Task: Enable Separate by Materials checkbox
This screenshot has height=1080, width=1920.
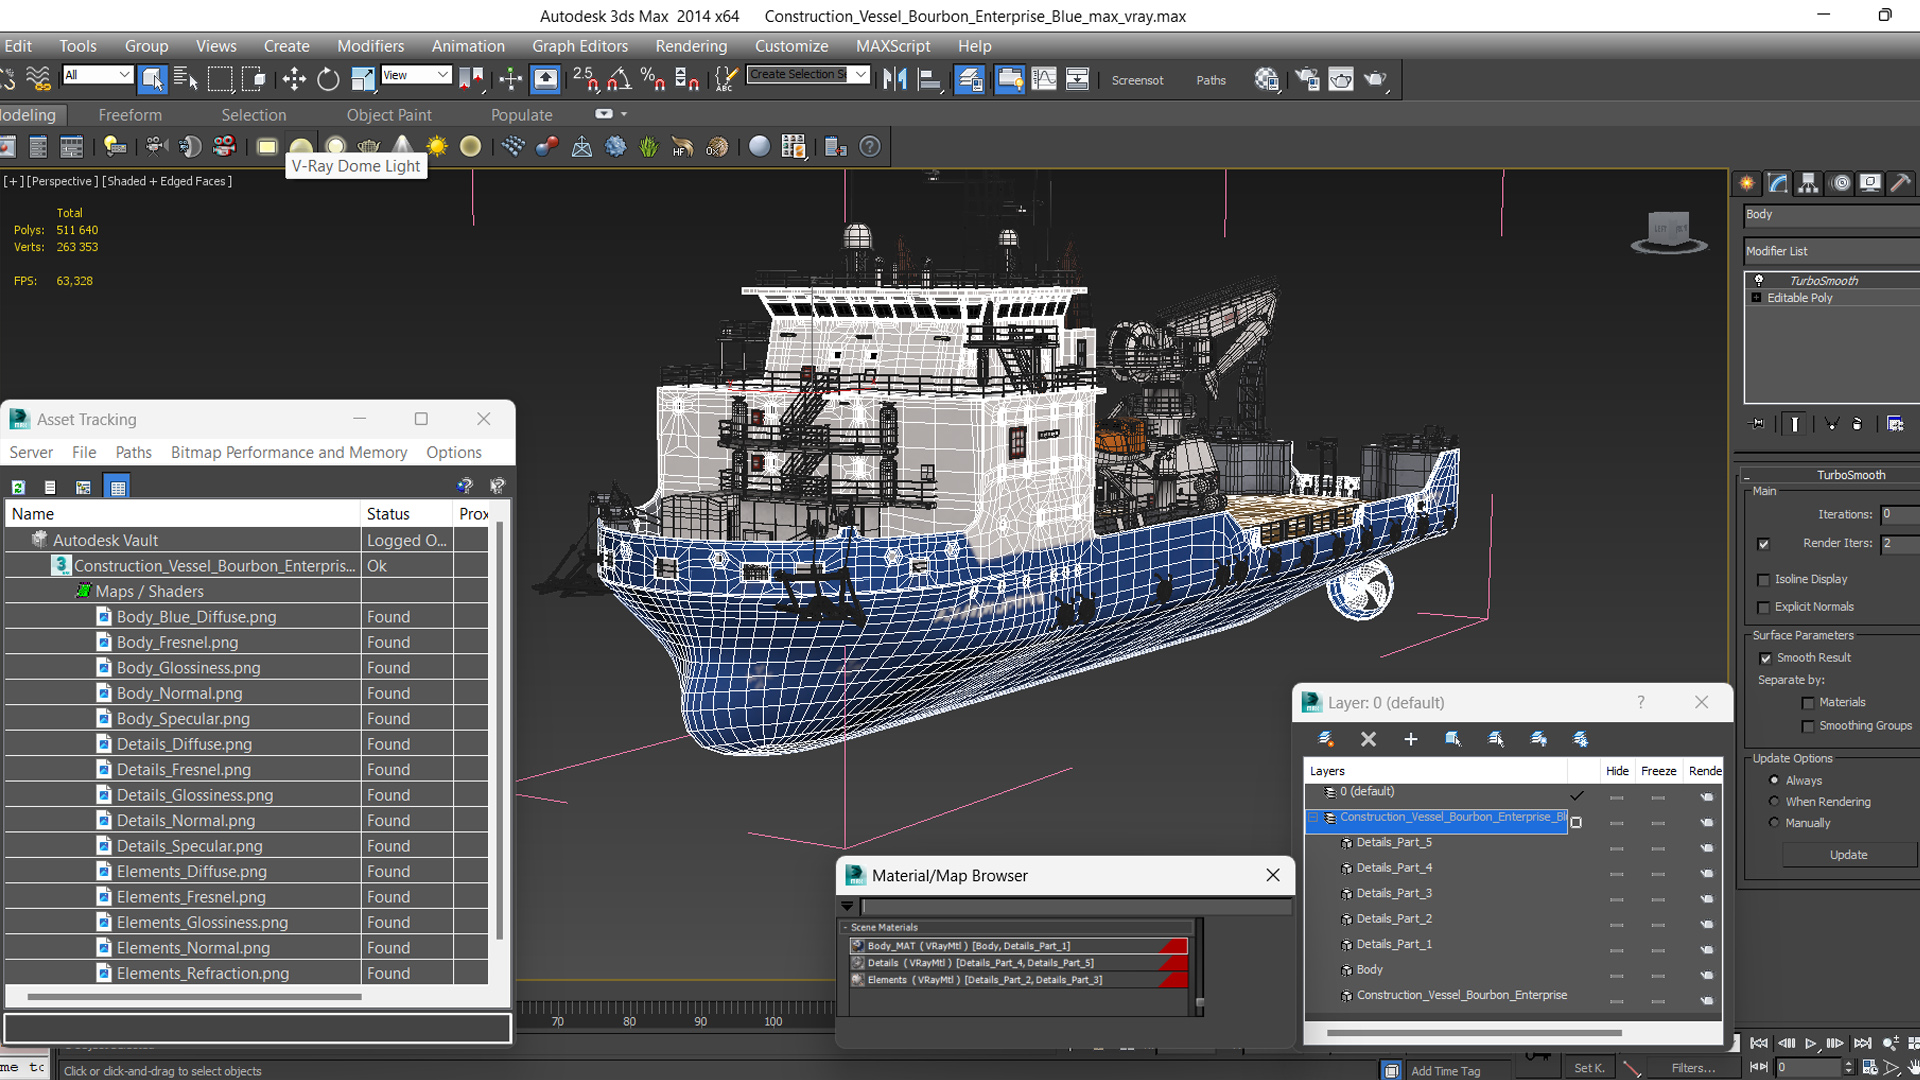Action: (1808, 703)
